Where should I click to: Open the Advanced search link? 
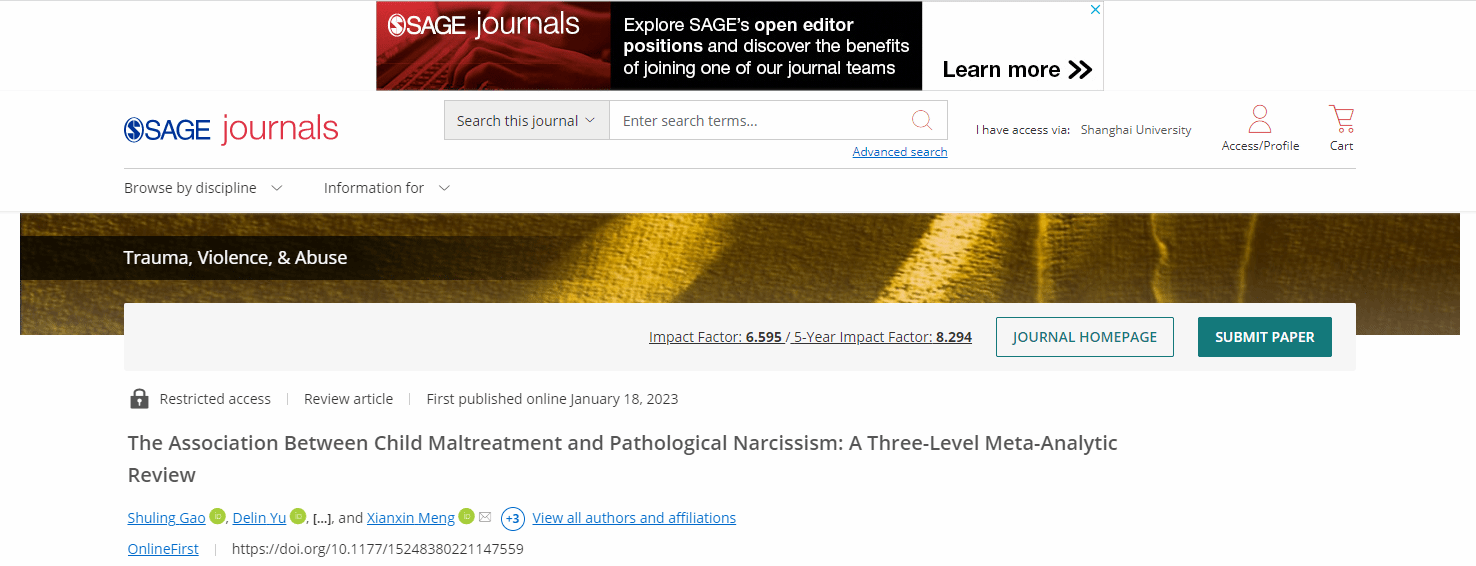pos(899,152)
